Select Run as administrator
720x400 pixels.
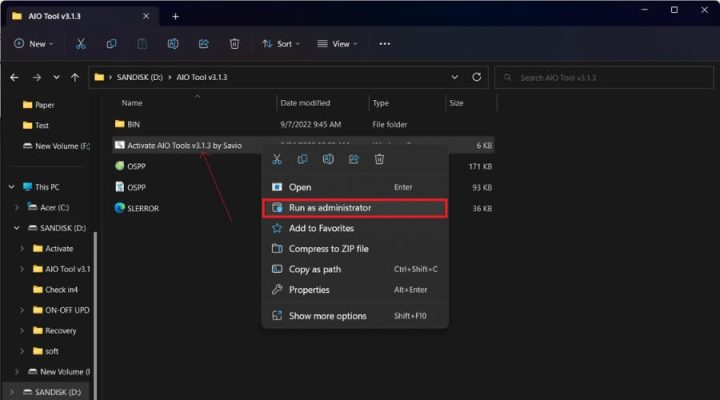[x=330, y=208]
